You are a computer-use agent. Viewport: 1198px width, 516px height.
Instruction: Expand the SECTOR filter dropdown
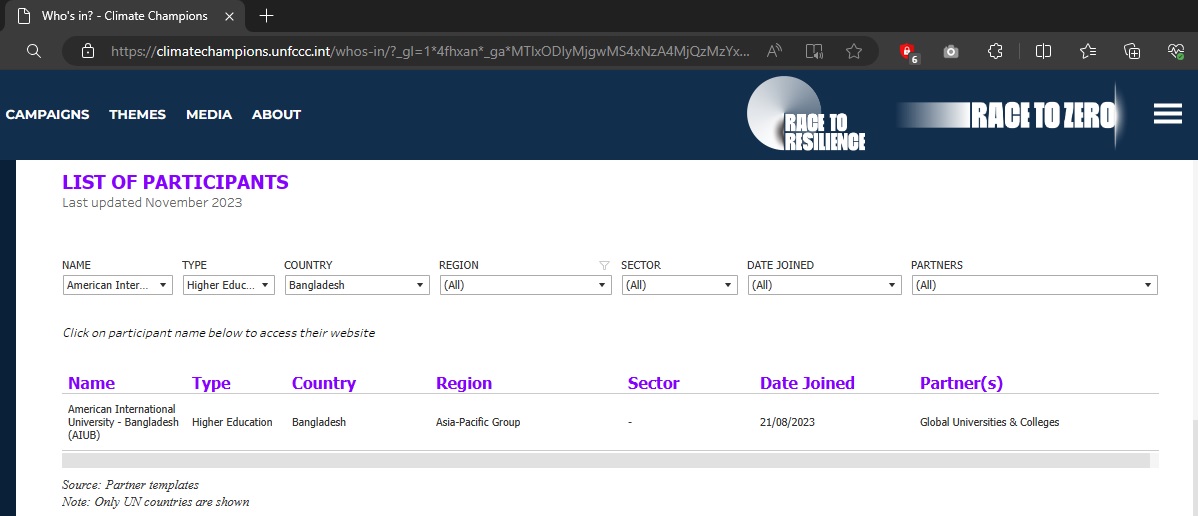tap(679, 285)
